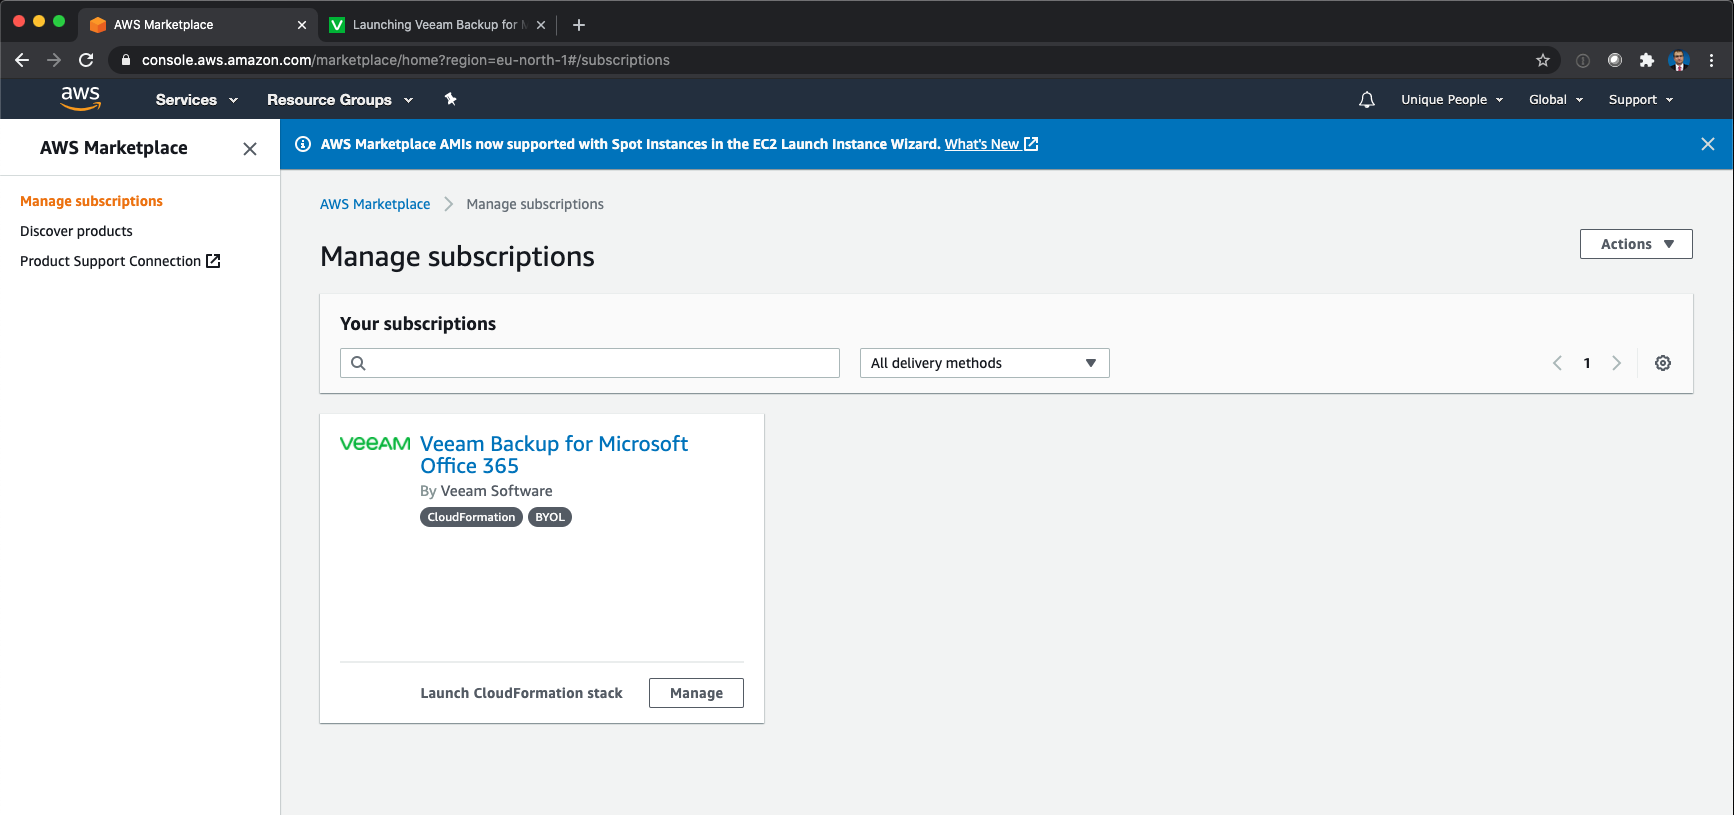This screenshot has width=1734, height=815.
Task: Expand the Services menu
Action: coord(196,100)
